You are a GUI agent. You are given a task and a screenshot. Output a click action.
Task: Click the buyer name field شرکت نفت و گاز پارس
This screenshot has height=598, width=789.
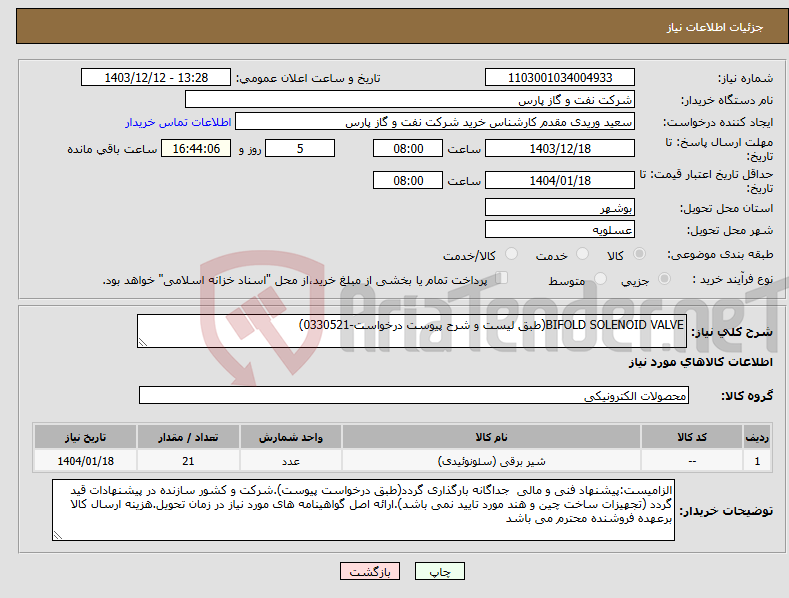click(410, 100)
